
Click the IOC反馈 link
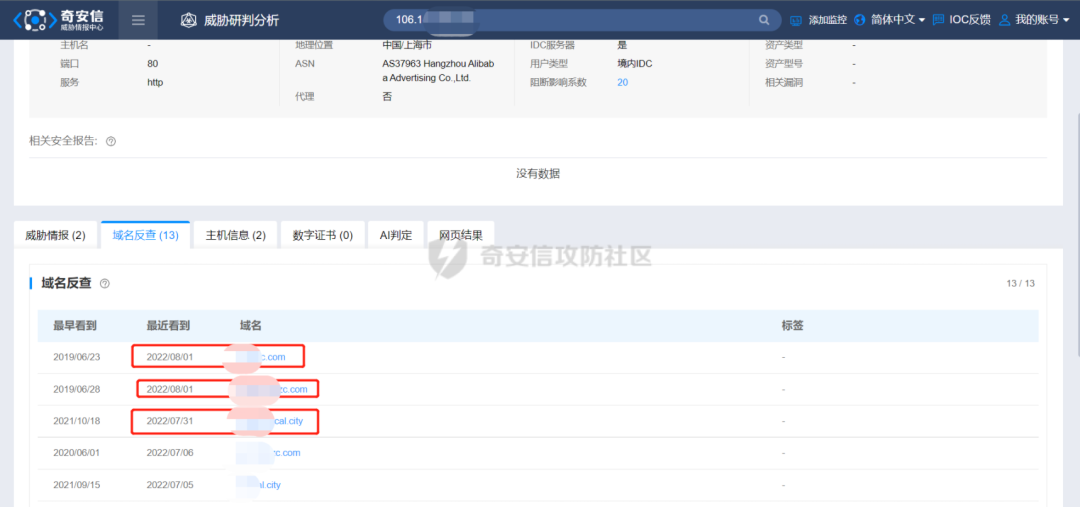pyautogui.click(x=970, y=20)
